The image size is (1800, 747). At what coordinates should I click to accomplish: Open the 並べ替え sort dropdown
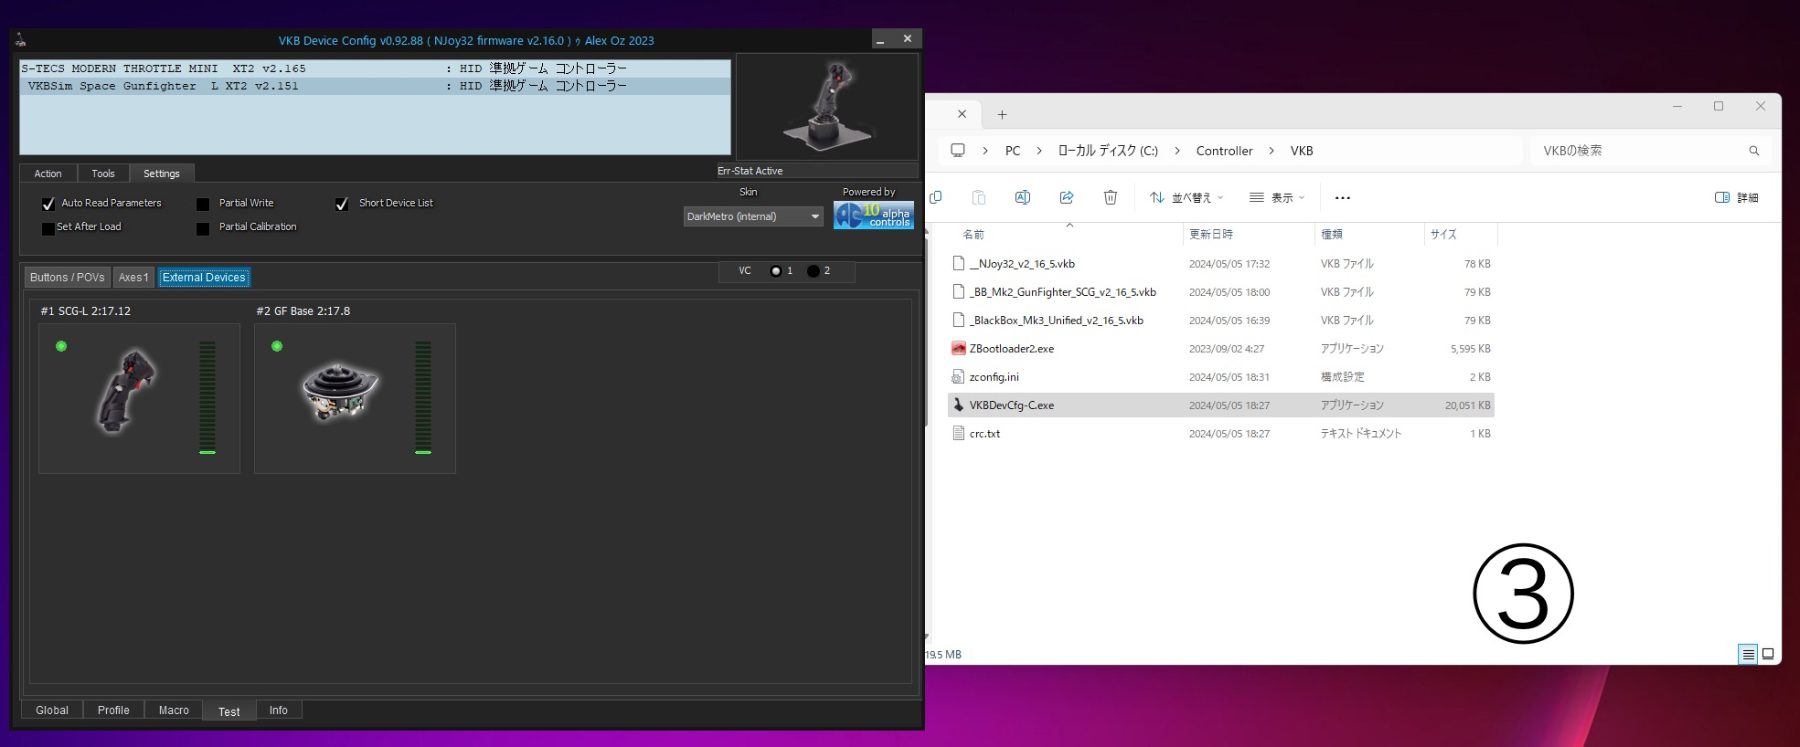(x=1186, y=198)
